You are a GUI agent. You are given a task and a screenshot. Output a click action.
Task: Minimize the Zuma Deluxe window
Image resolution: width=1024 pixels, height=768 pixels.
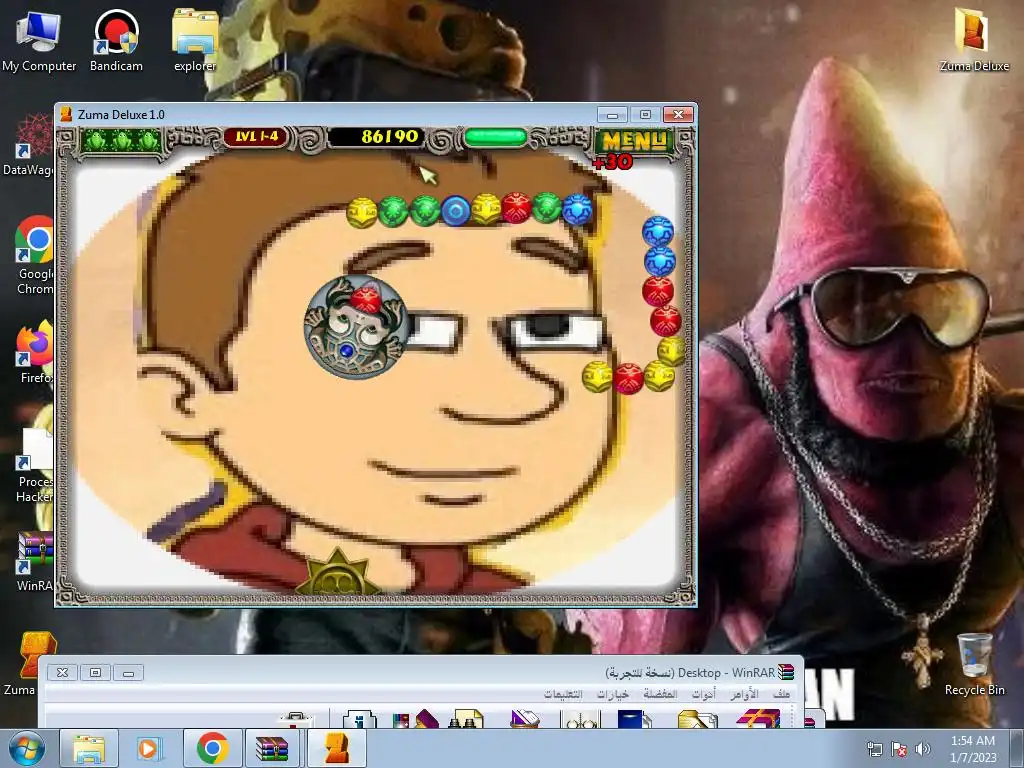pos(612,115)
